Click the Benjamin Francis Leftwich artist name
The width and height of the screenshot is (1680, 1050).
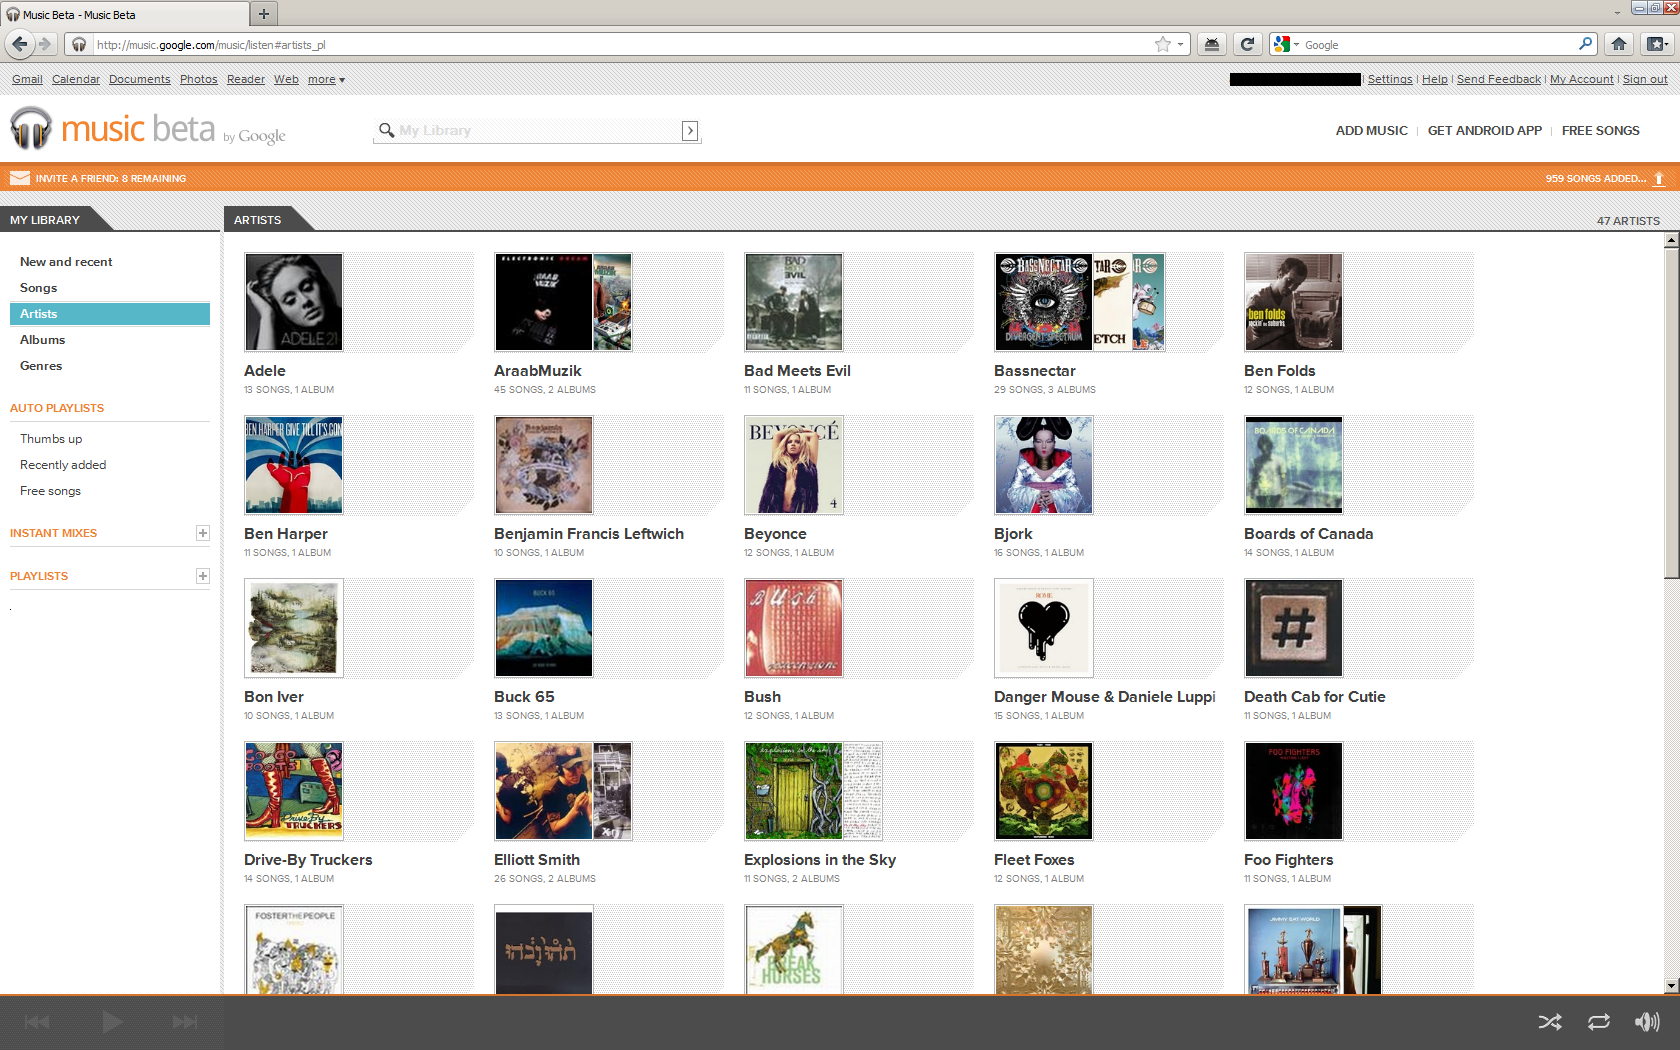point(589,534)
